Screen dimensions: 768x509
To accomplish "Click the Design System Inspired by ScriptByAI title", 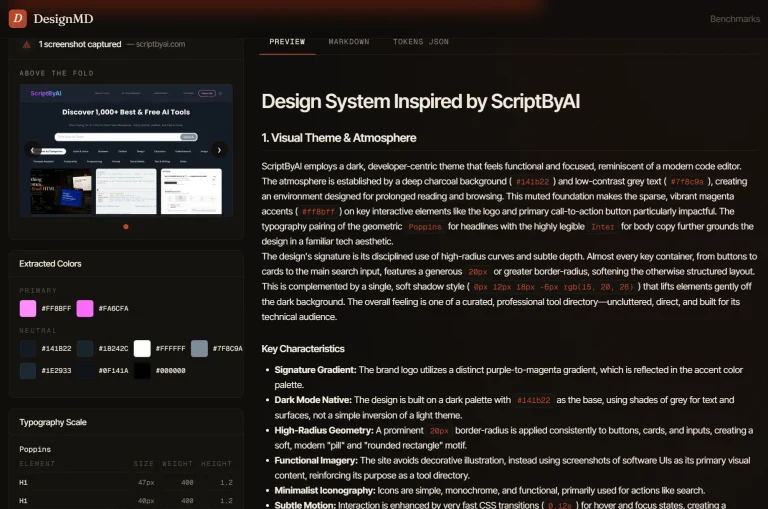I will tap(420, 101).
